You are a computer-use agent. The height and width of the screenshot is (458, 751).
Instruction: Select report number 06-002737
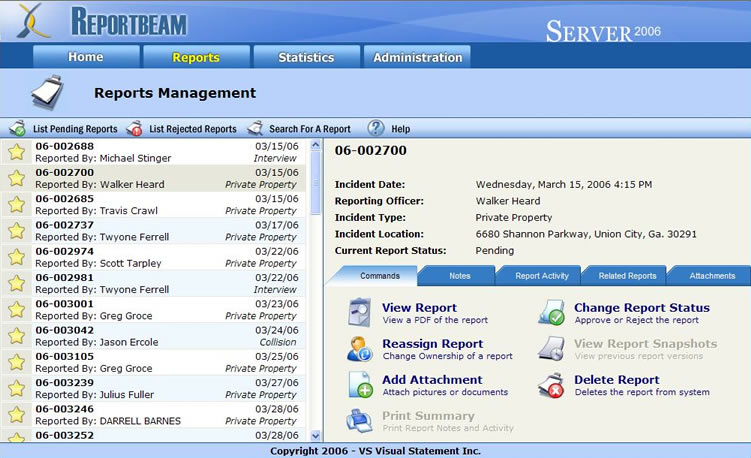tap(65, 225)
